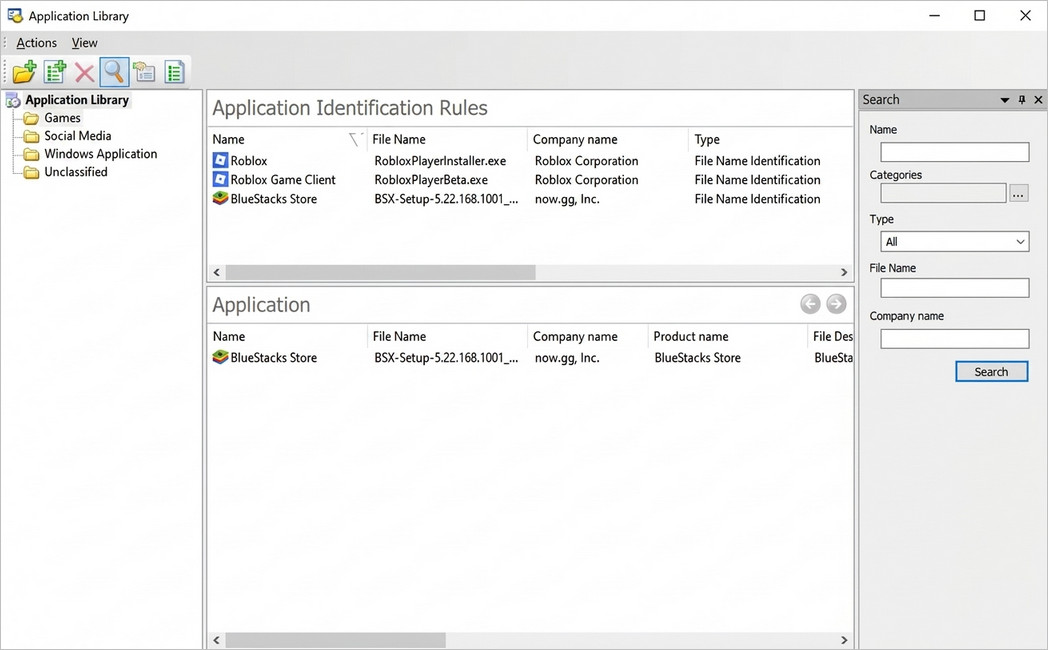Click BlueStacks icon in Application list
Image resolution: width=1048 pixels, height=650 pixels.
click(x=220, y=357)
